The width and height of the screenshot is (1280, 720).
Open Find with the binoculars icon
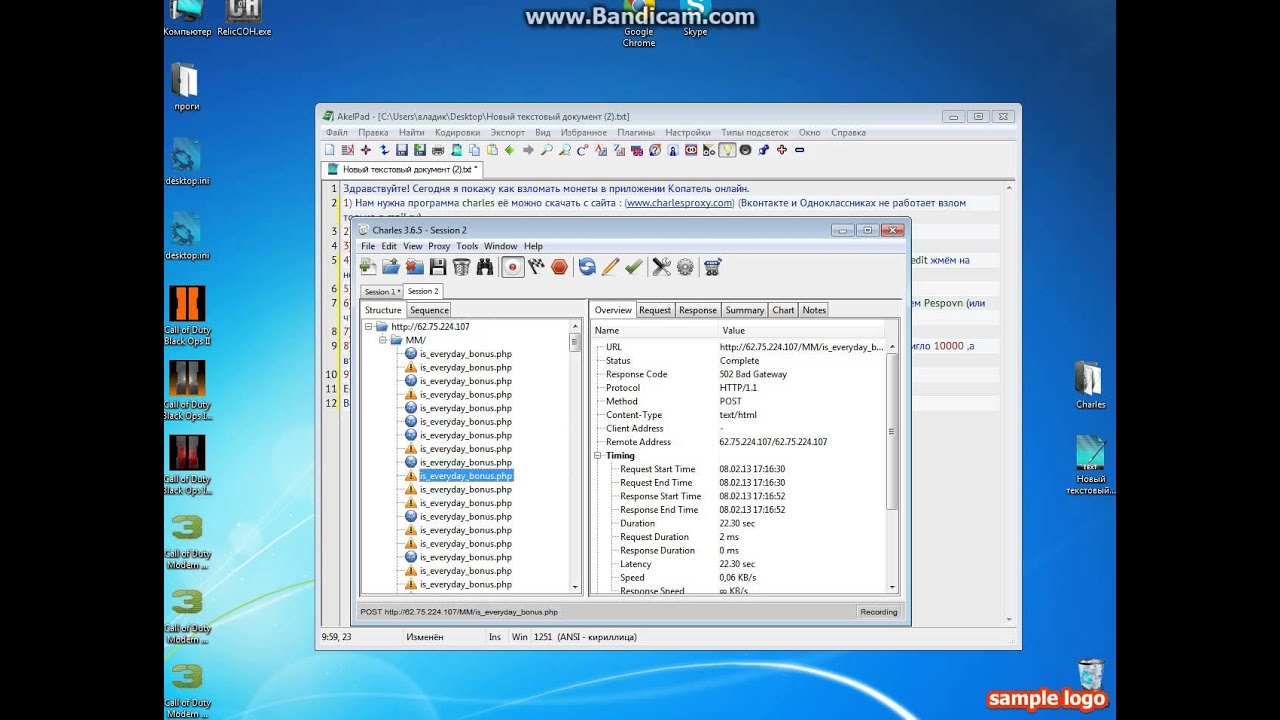(485, 267)
